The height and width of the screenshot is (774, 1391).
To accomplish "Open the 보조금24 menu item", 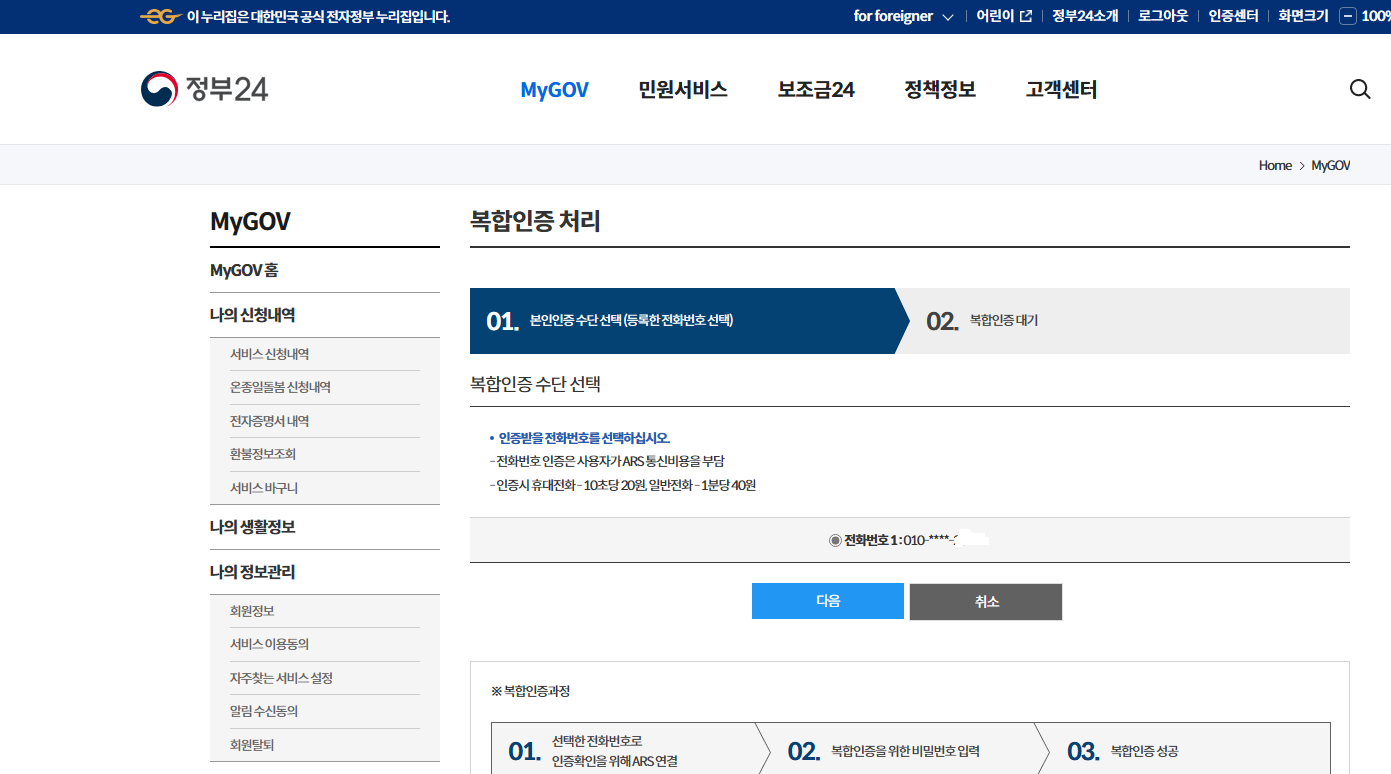I will click(x=815, y=89).
